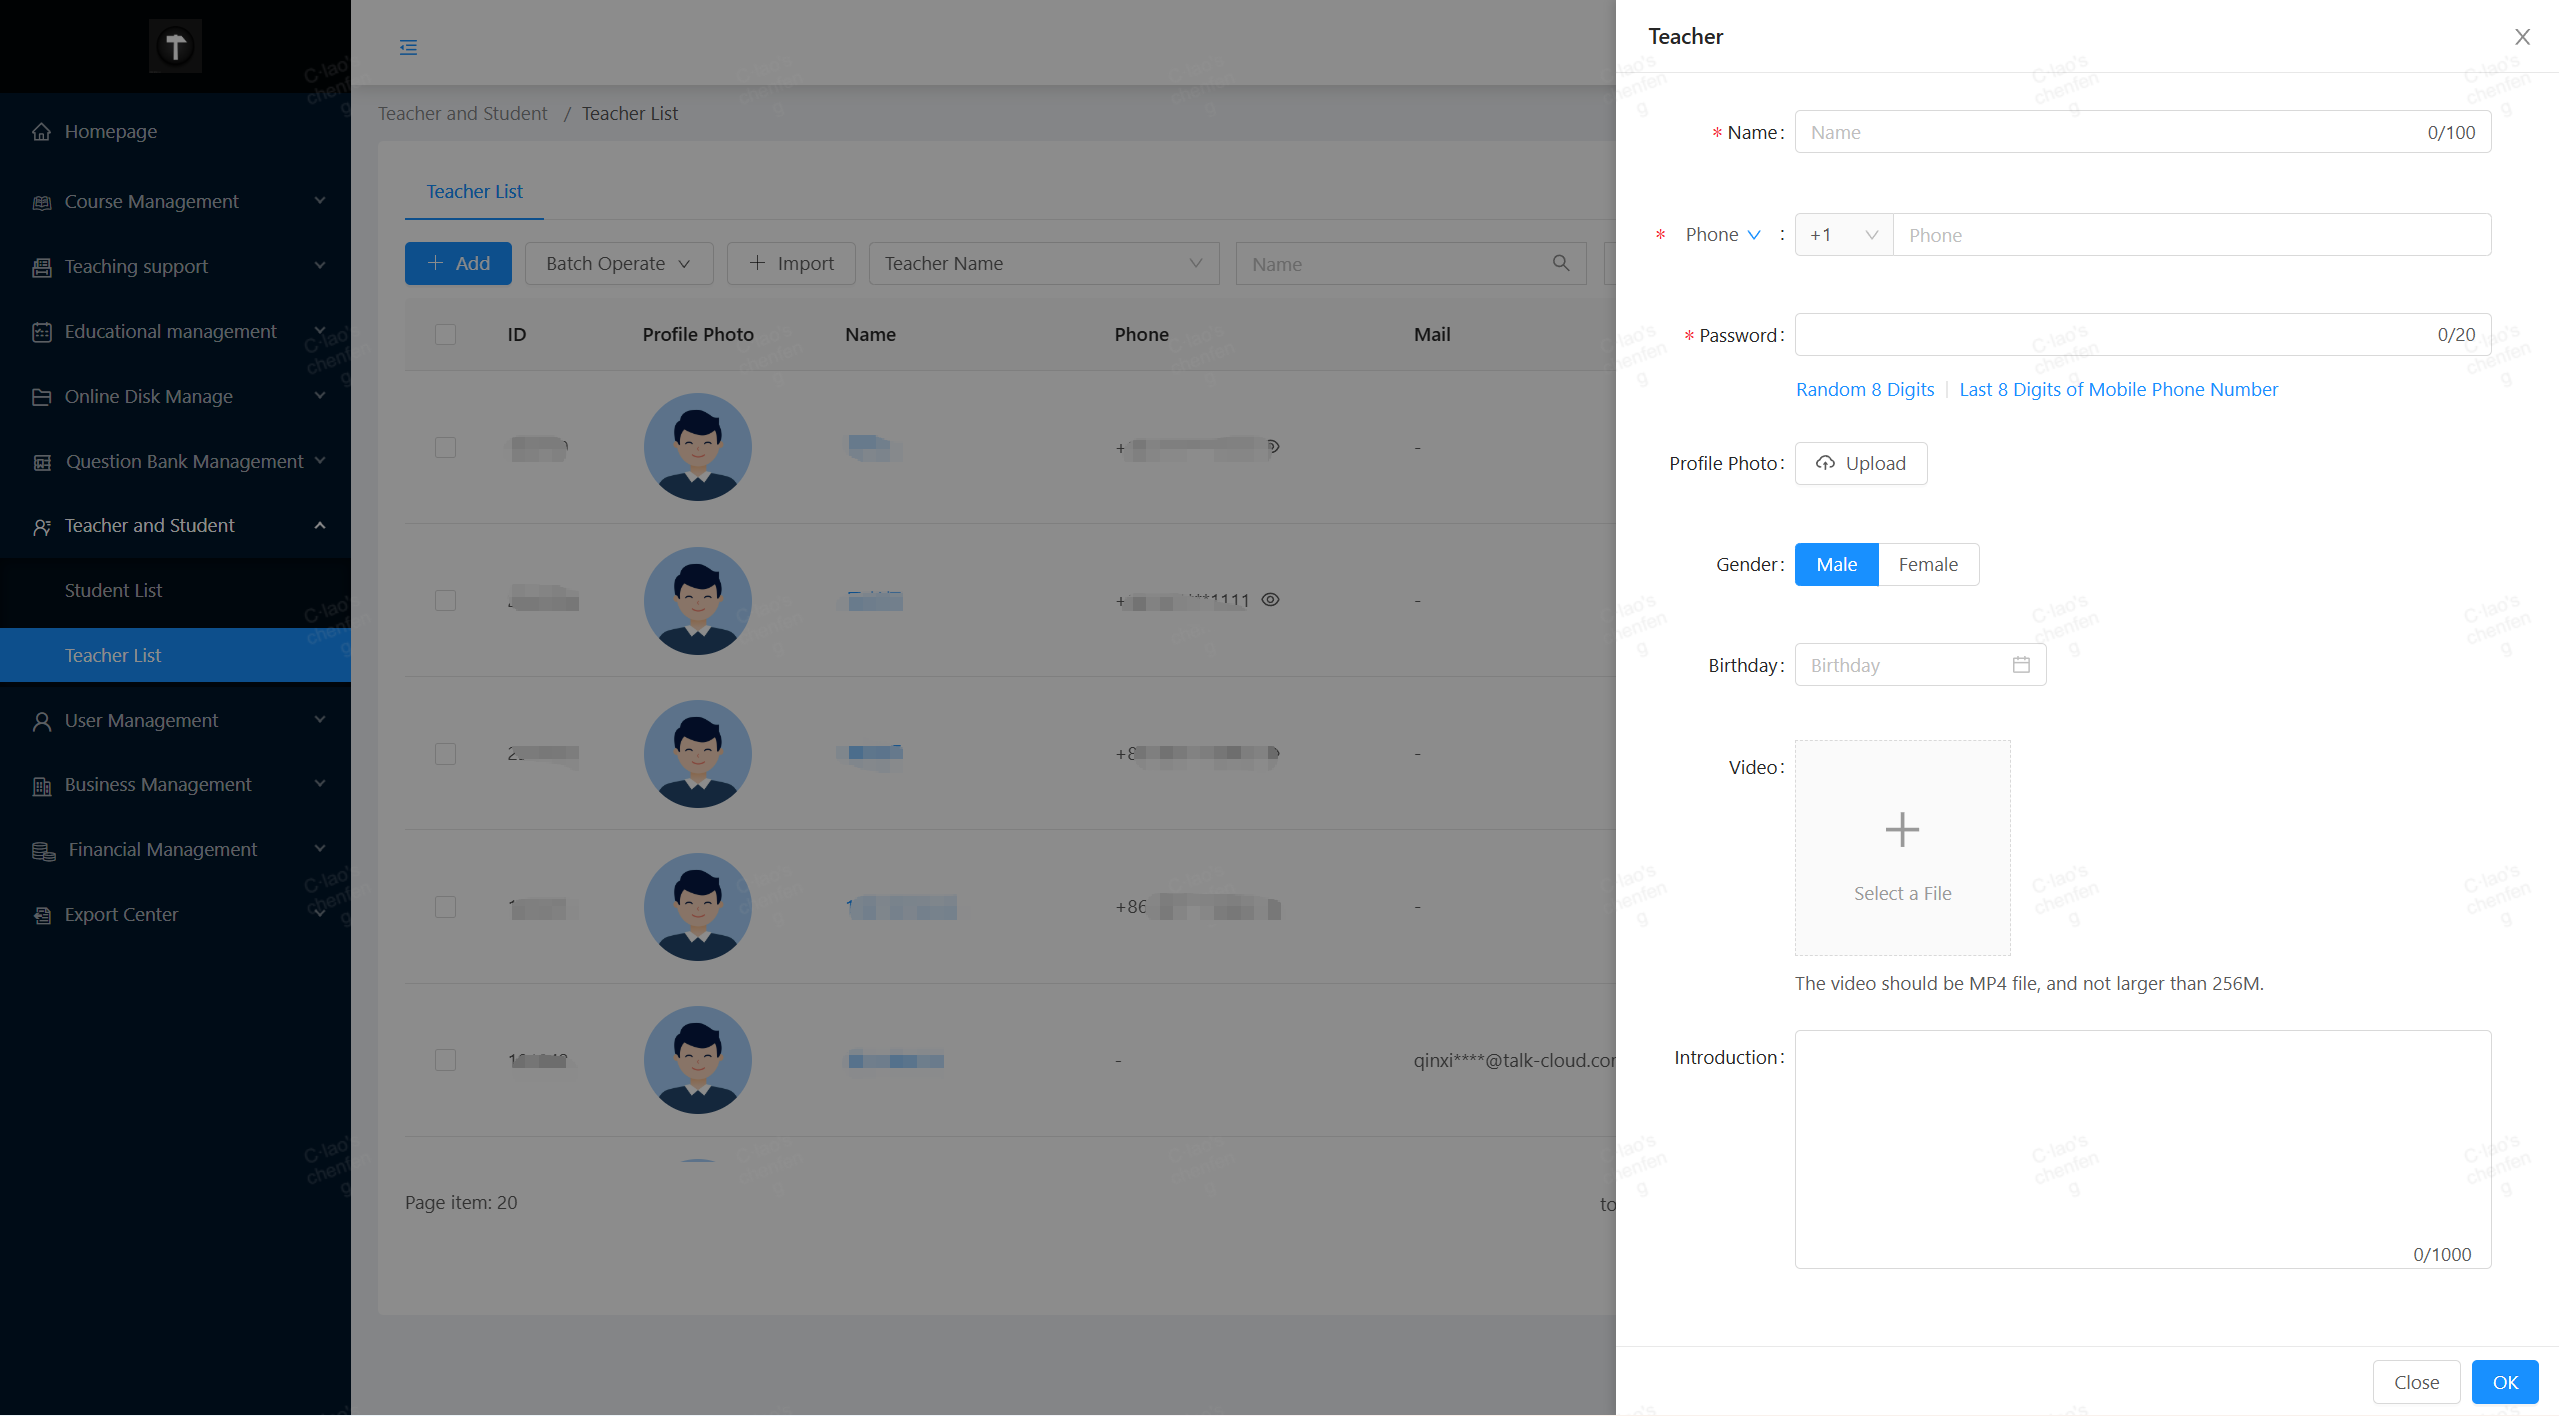Click the collapse sidebar menu icon

[408, 47]
